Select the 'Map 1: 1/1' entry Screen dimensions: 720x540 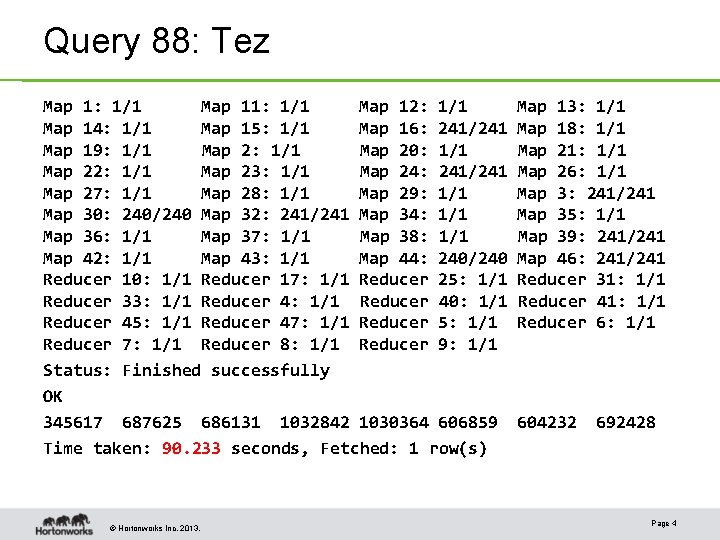[x=92, y=107]
